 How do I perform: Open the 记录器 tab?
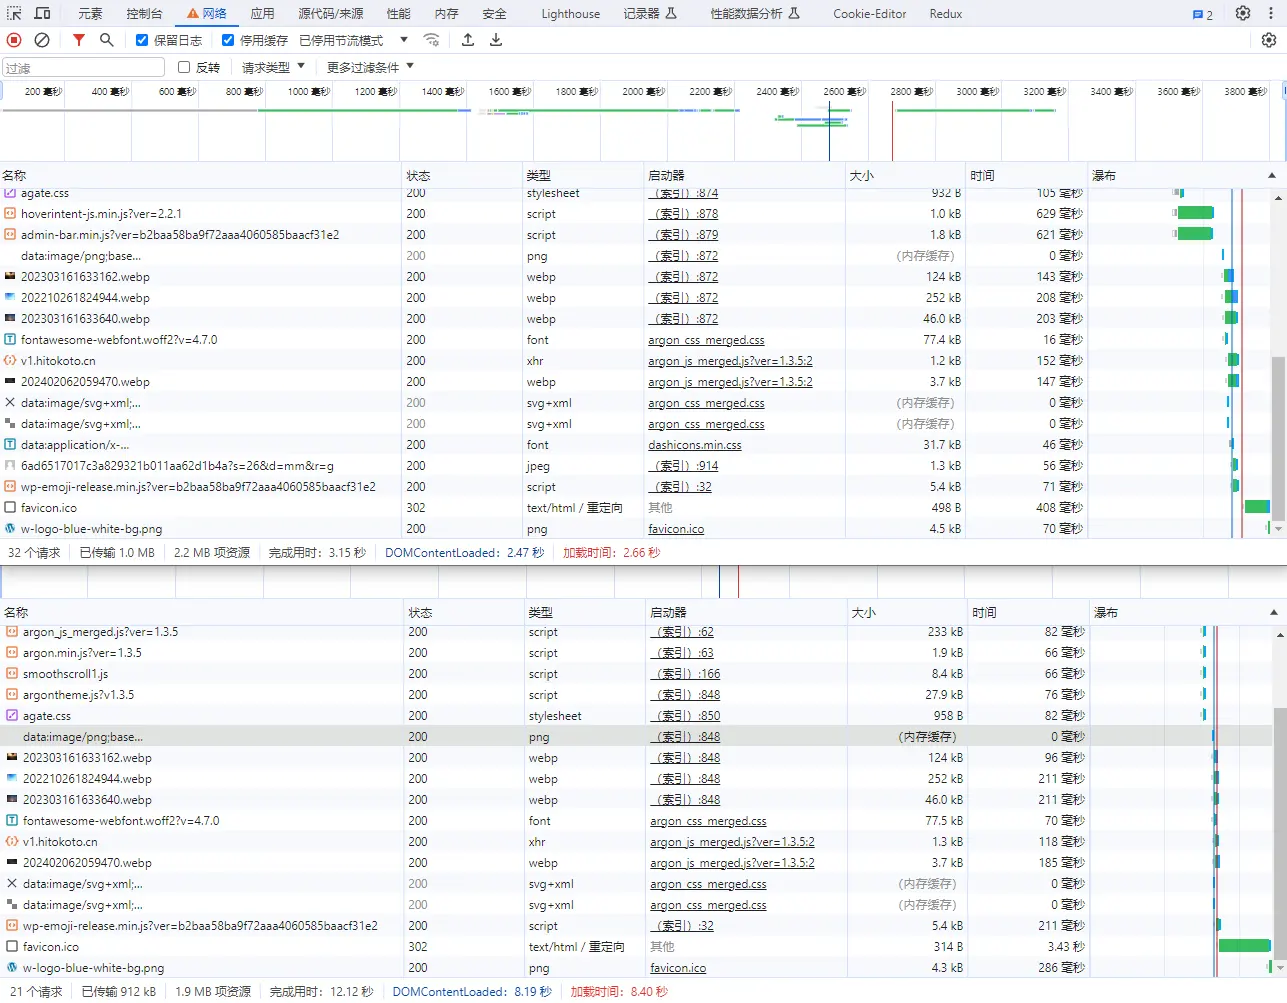[x=650, y=14]
